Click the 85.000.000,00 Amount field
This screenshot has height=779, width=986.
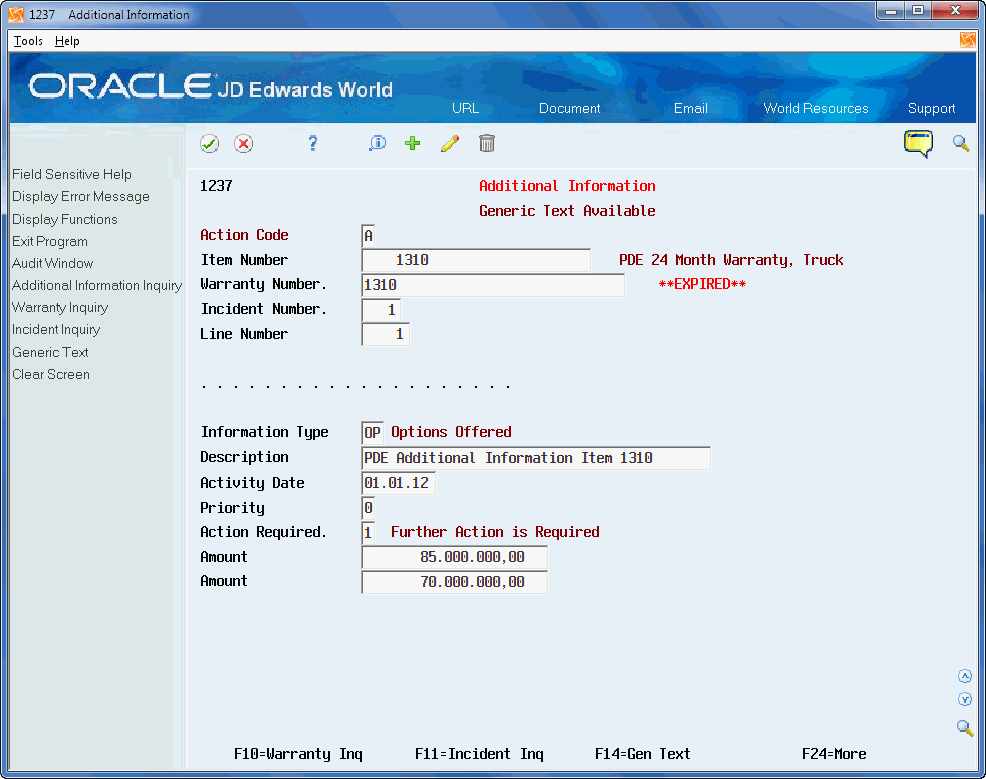click(x=454, y=557)
